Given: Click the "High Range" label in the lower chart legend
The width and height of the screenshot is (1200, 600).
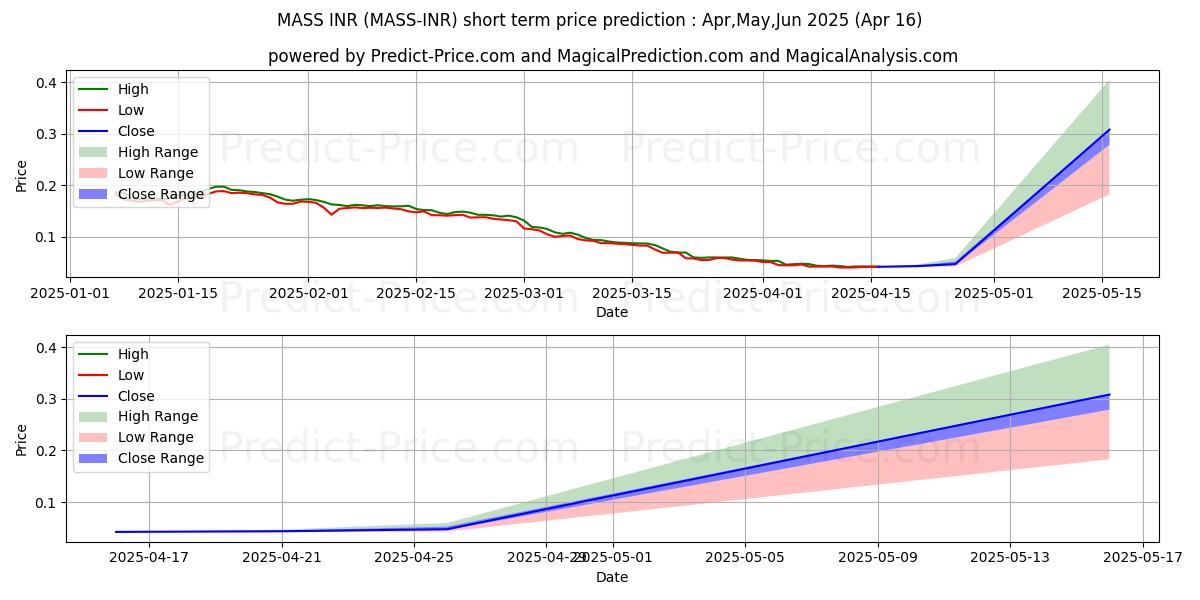Looking at the screenshot, I should tap(158, 417).
